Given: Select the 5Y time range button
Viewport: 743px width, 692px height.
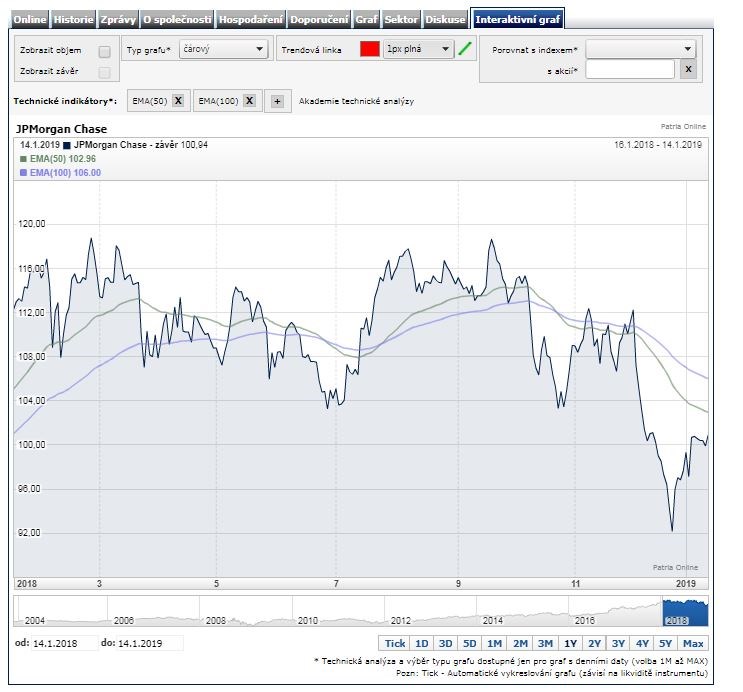Looking at the screenshot, I should pyautogui.click(x=667, y=643).
